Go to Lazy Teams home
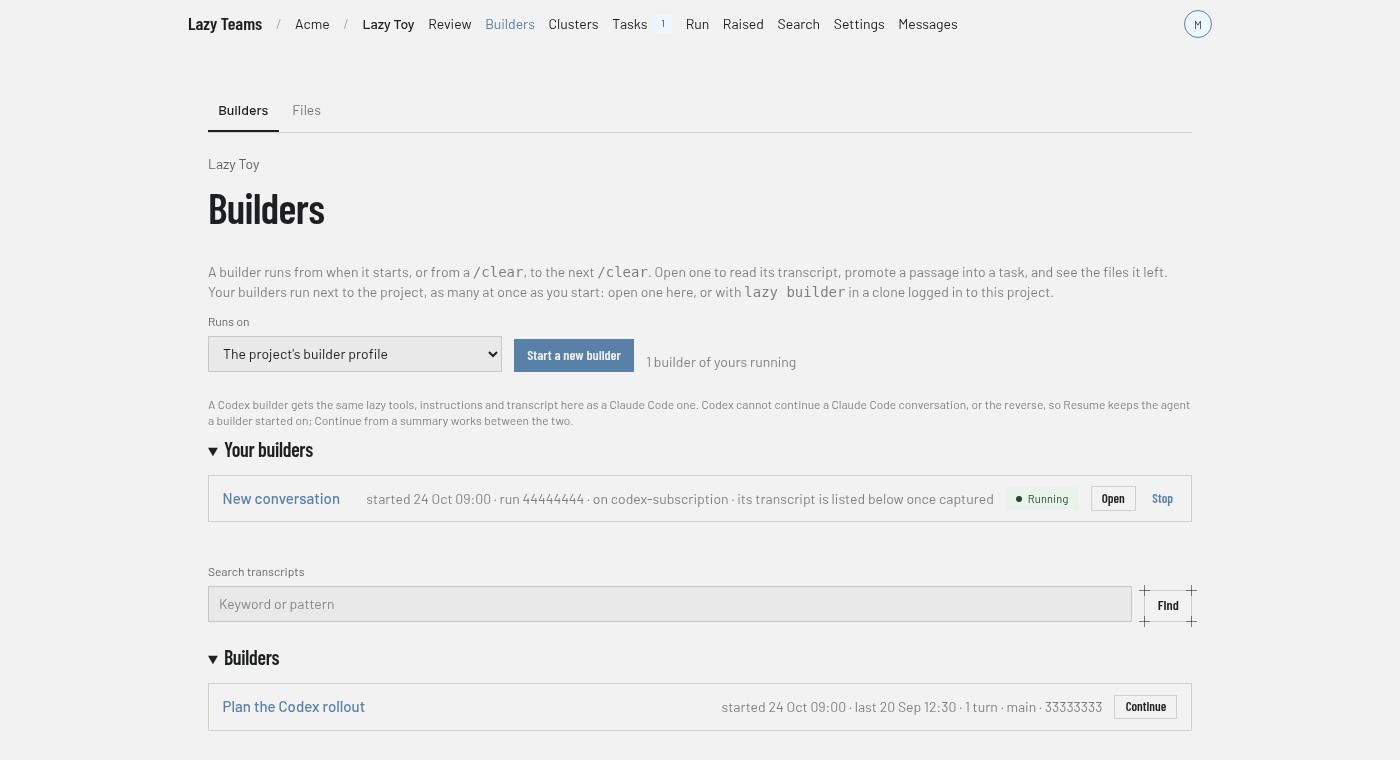The image size is (1400, 760). [225, 24]
